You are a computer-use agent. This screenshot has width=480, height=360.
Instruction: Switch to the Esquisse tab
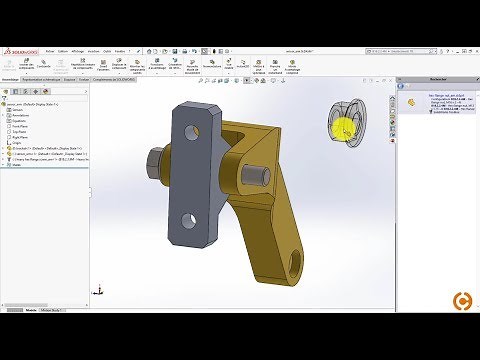tap(69, 80)
